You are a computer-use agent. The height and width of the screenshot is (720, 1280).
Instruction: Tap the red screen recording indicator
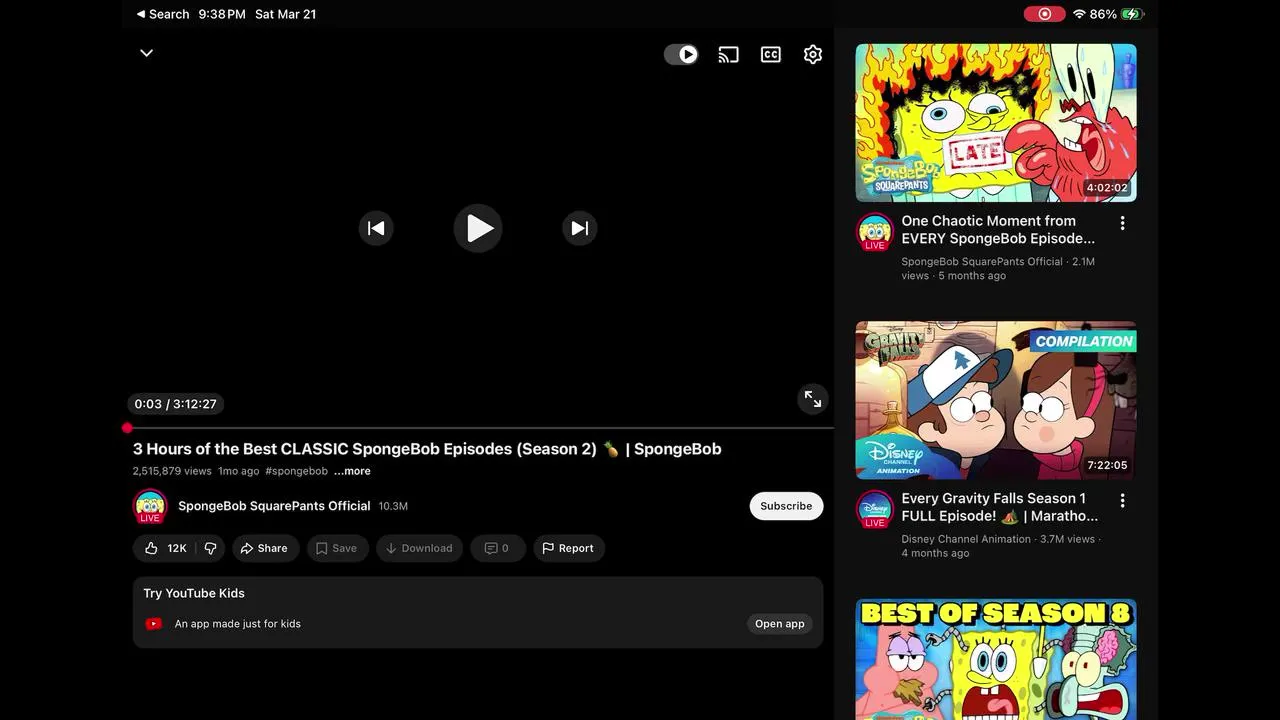pos(1044,14)
